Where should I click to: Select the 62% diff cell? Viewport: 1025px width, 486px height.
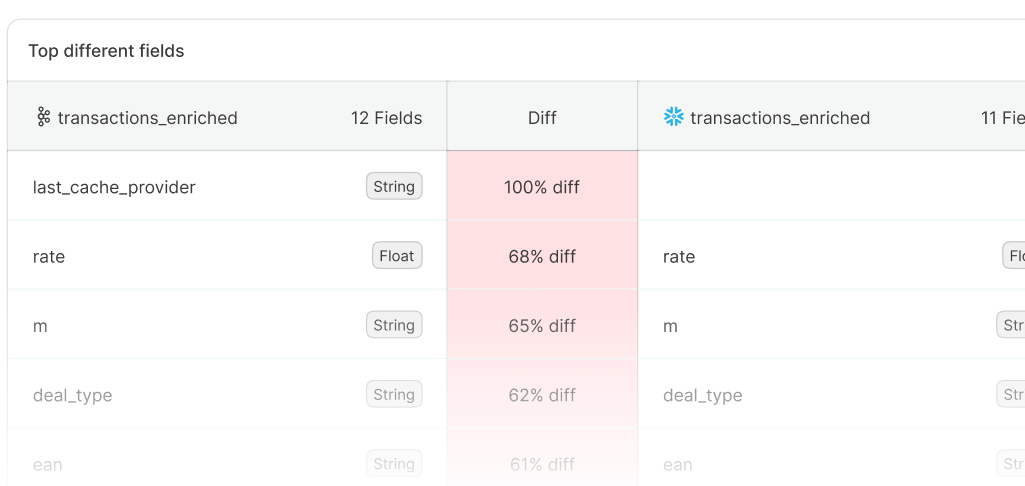(542, 395)
